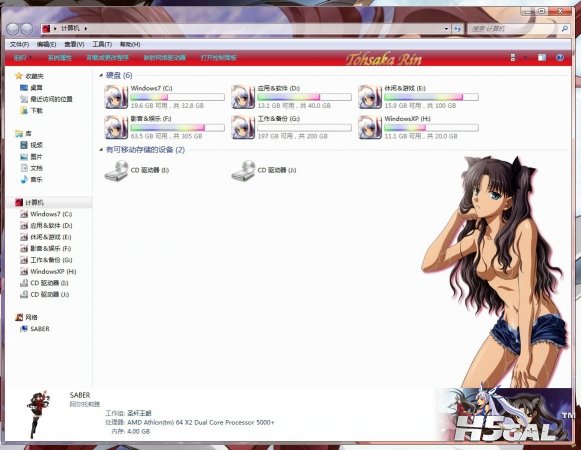
Task: Collapse the 硬盘 (6) group
Action: pyautogui.click(x=101, y=76)
